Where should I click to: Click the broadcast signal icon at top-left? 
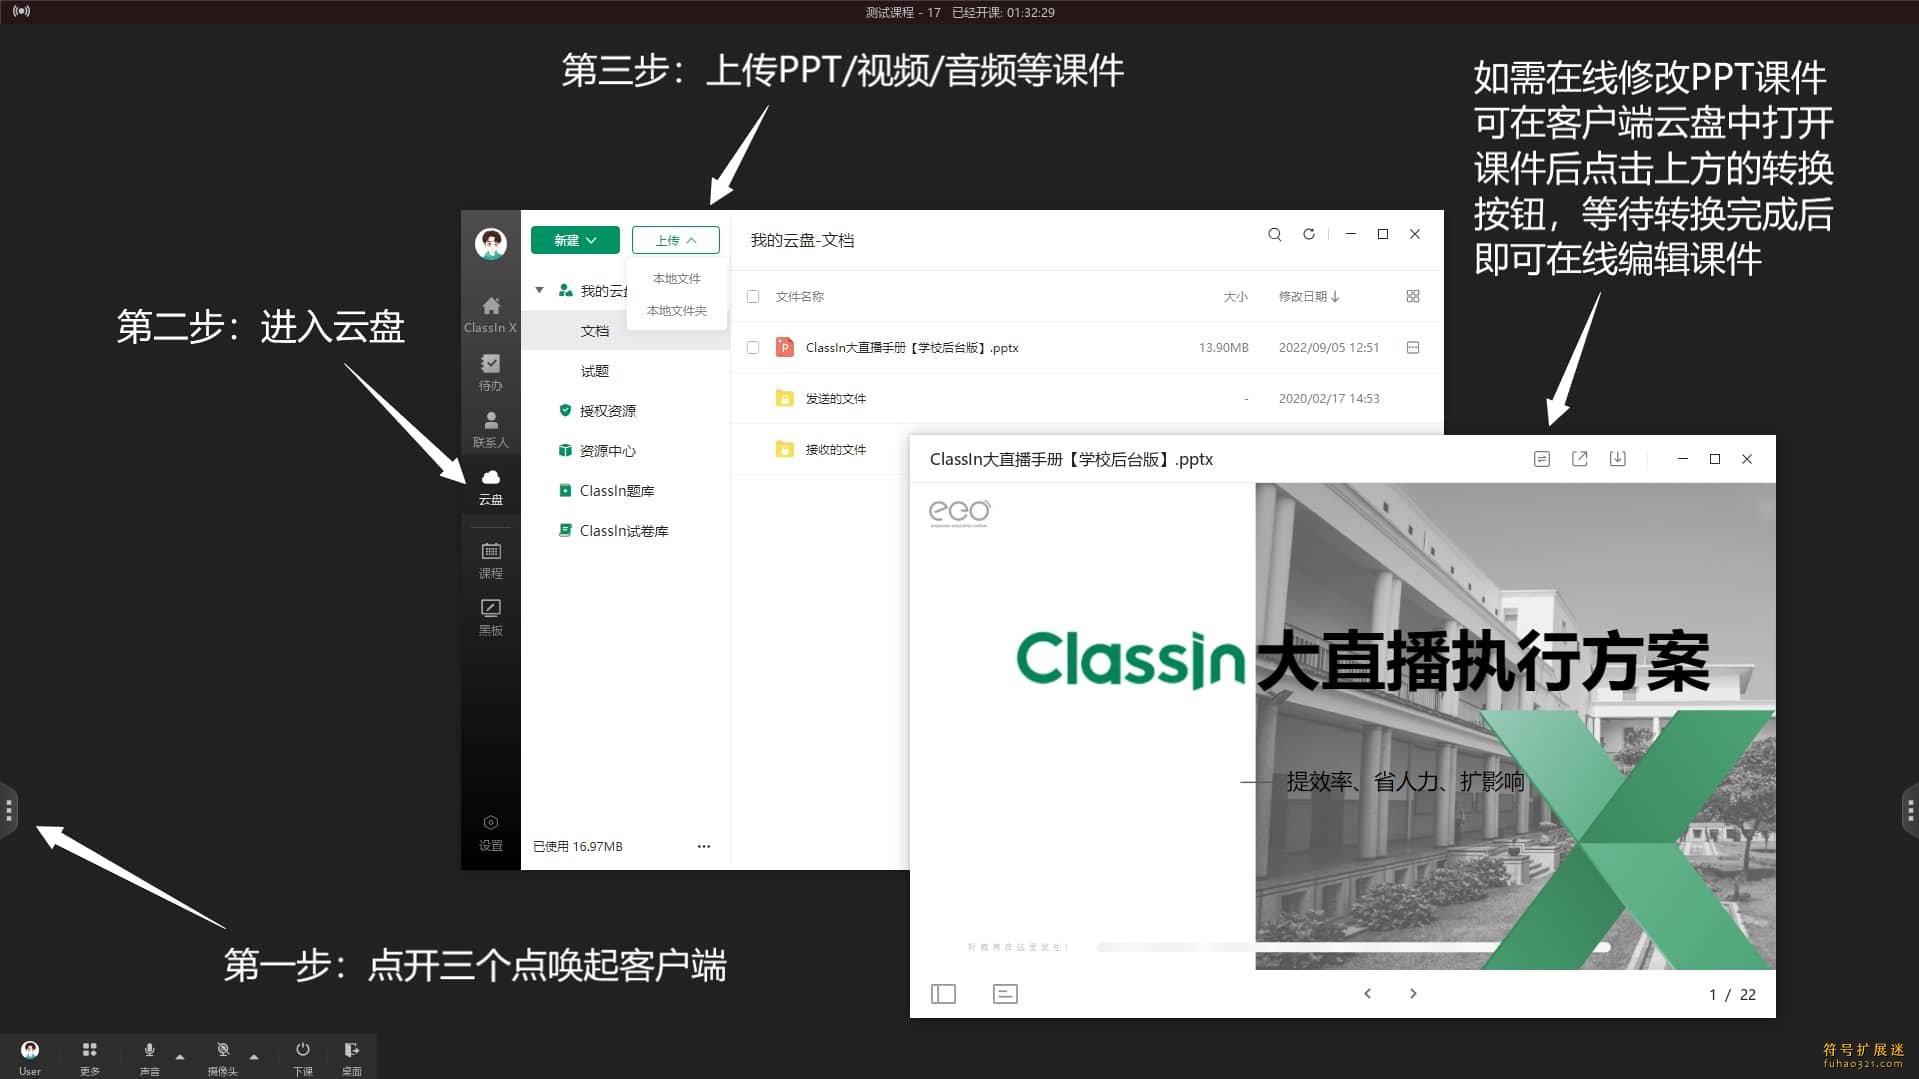[x=21, y=11]
